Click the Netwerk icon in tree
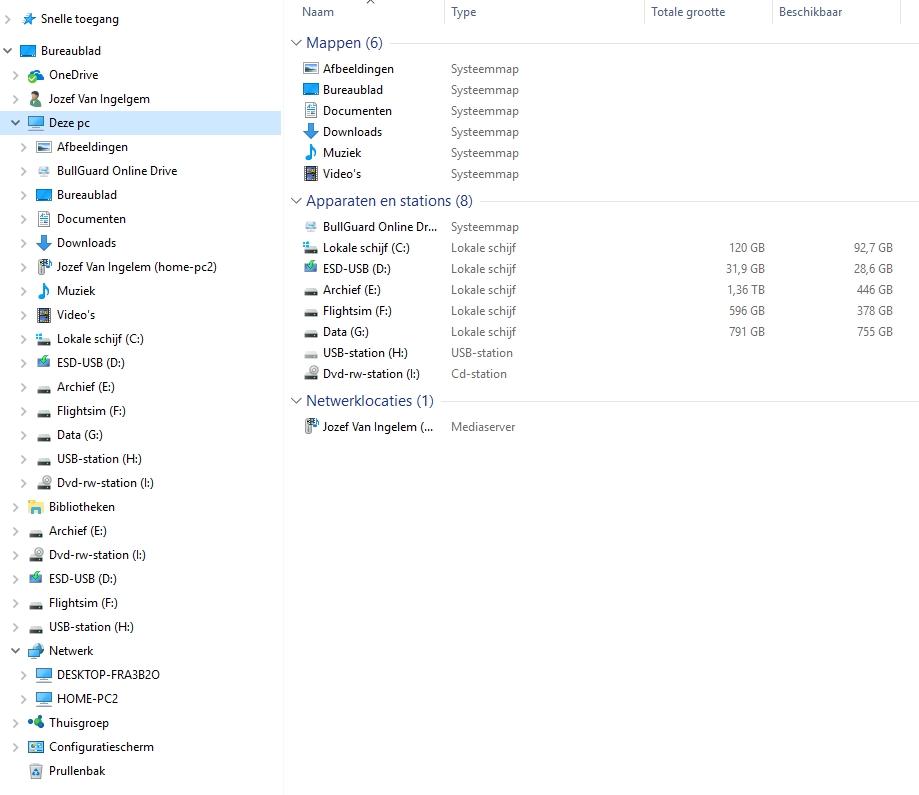Viewport: 919px width, 795px height. (x=36, y=651)
